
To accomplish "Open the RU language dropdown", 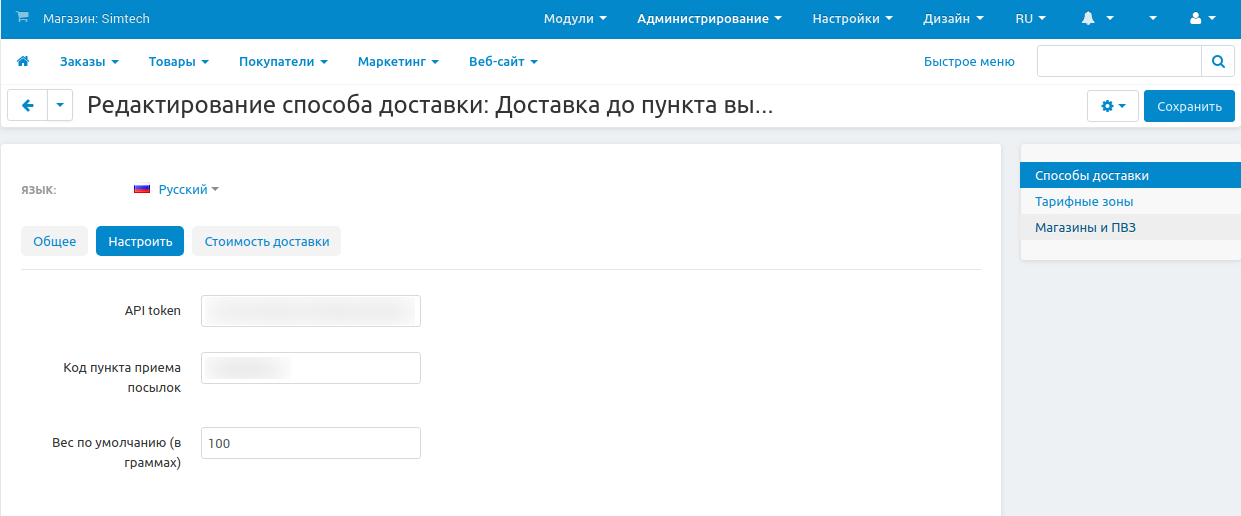I will coord(1029,19).
